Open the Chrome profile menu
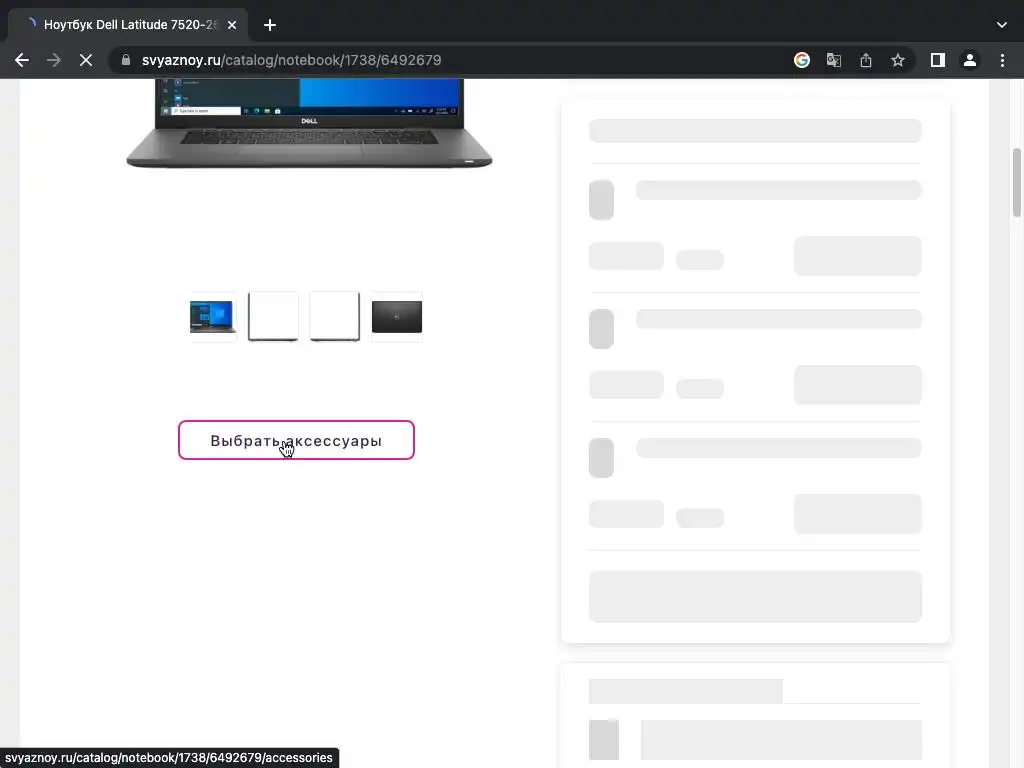Screen dimensions: 1024x768 970,60
